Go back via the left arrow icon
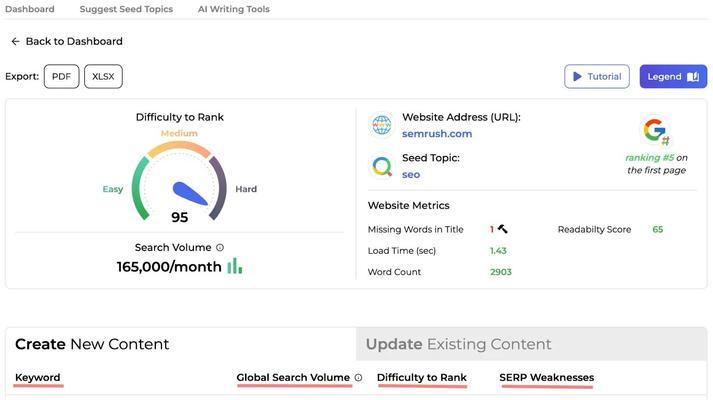The width and height of the screenshot is (713, 400). pos(15,41)
